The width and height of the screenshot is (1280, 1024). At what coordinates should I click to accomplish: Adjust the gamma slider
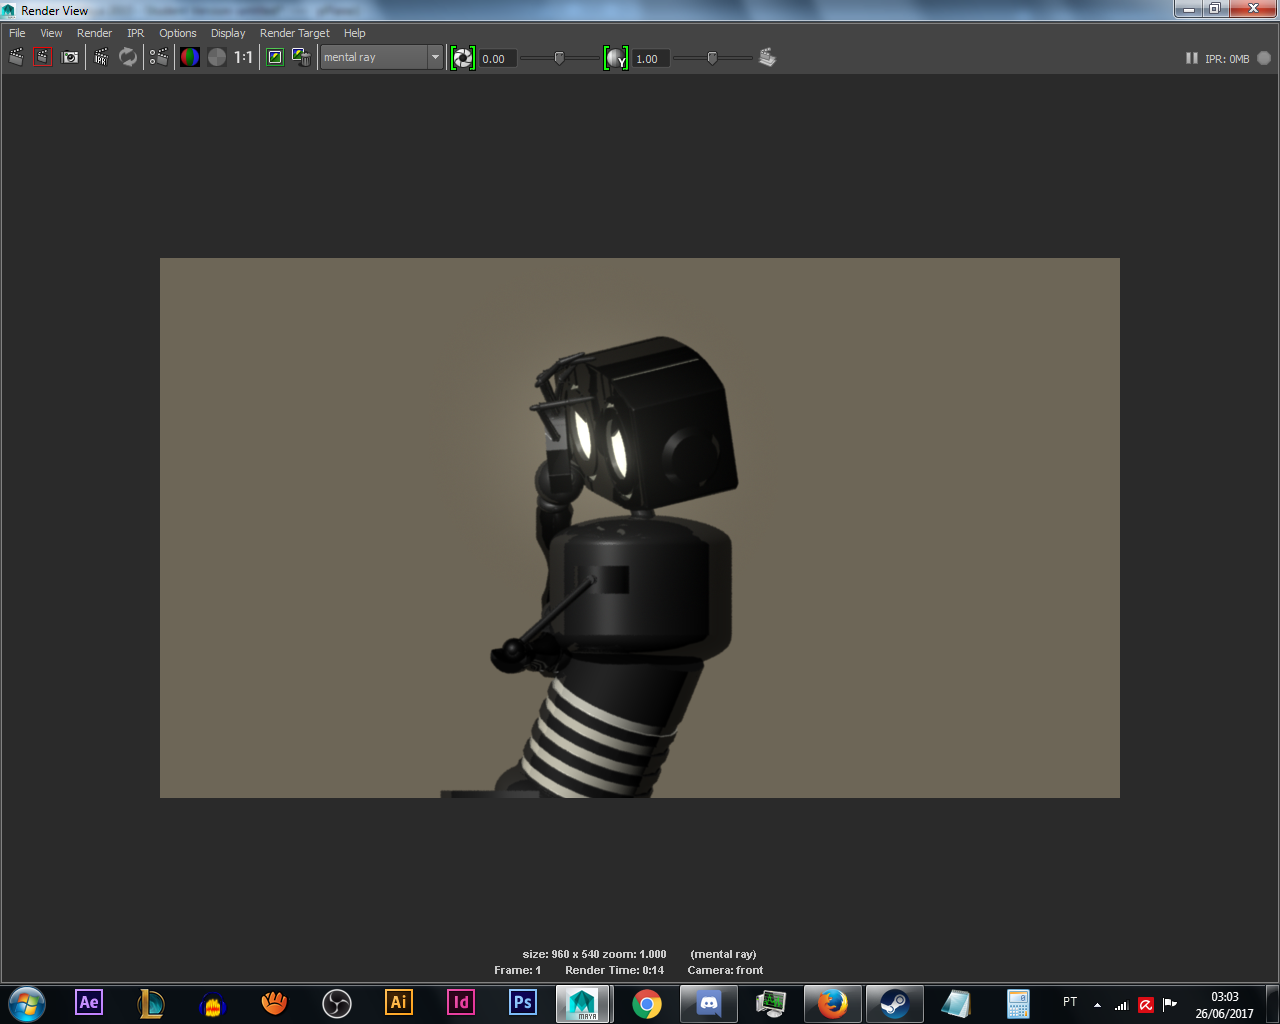[x=712, y=58]
